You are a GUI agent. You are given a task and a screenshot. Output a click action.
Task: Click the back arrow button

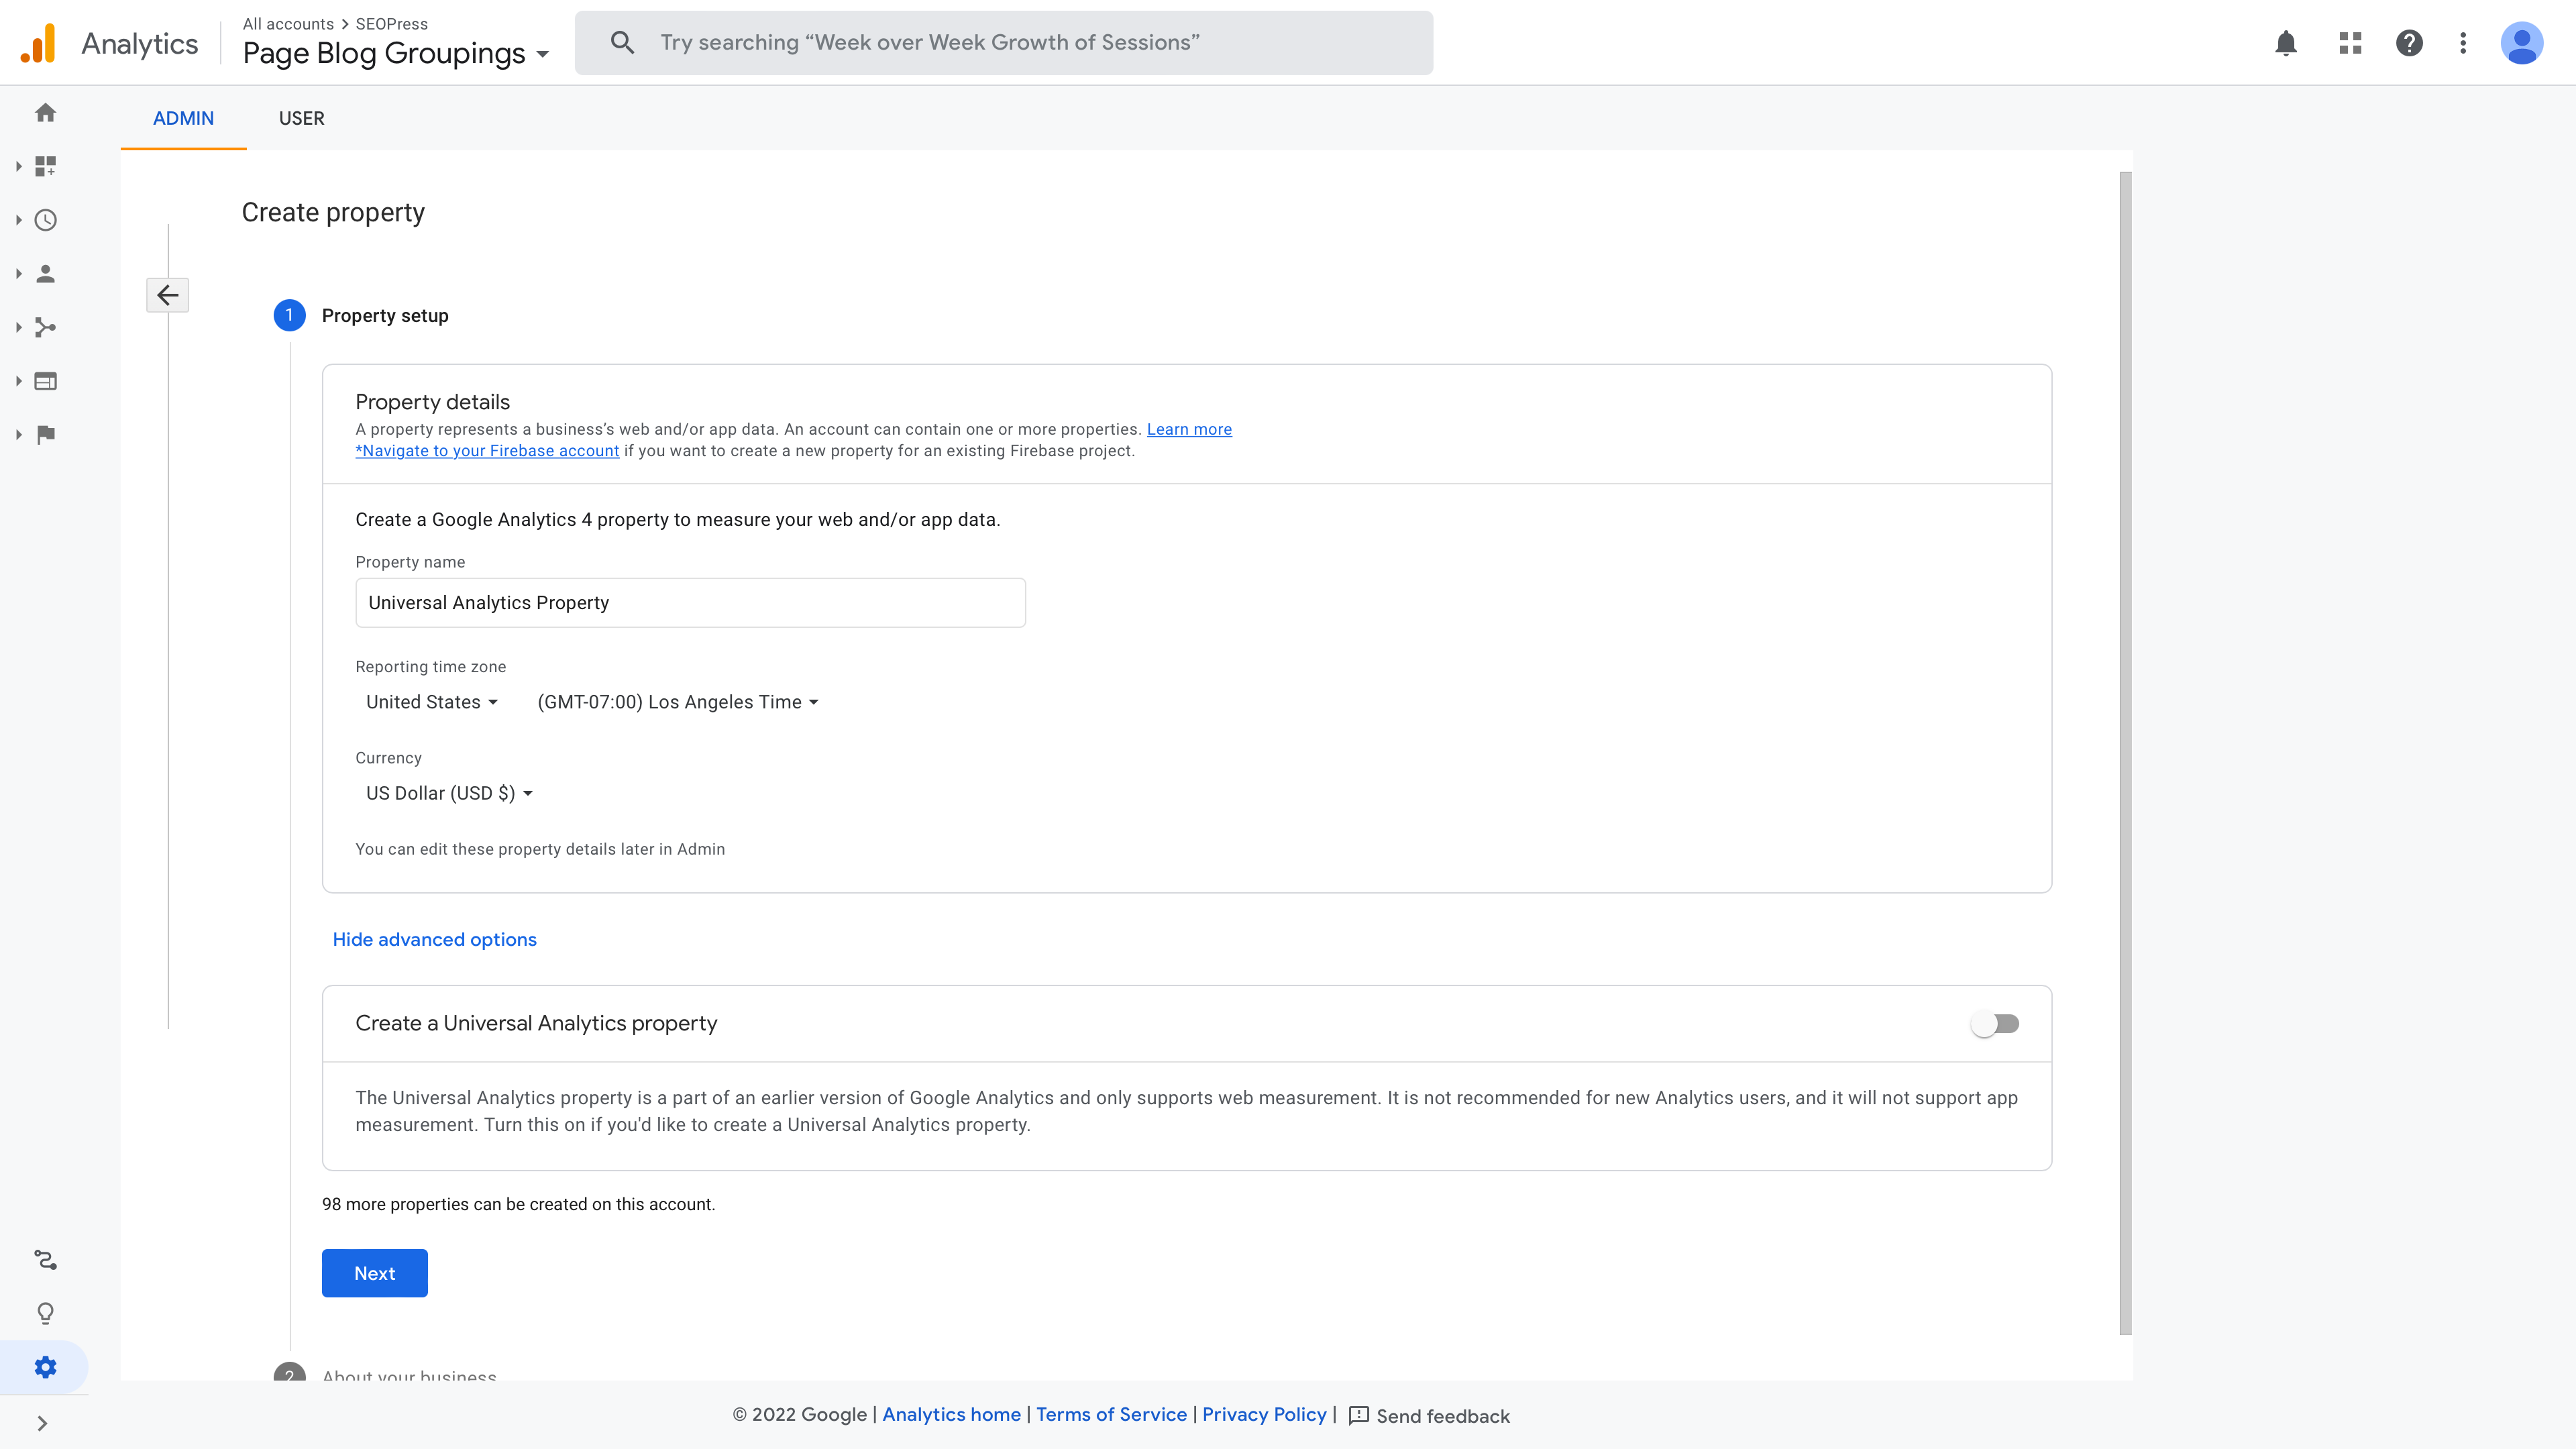pos(168,295)
